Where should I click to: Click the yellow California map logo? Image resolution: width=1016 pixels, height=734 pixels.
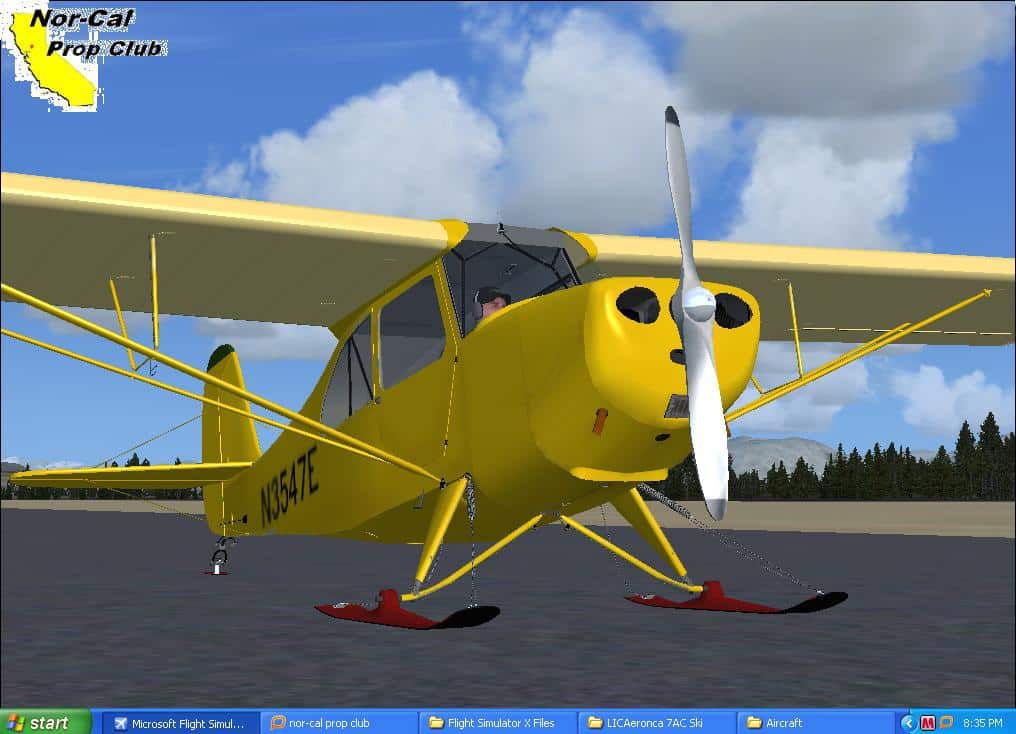point(55,65)
